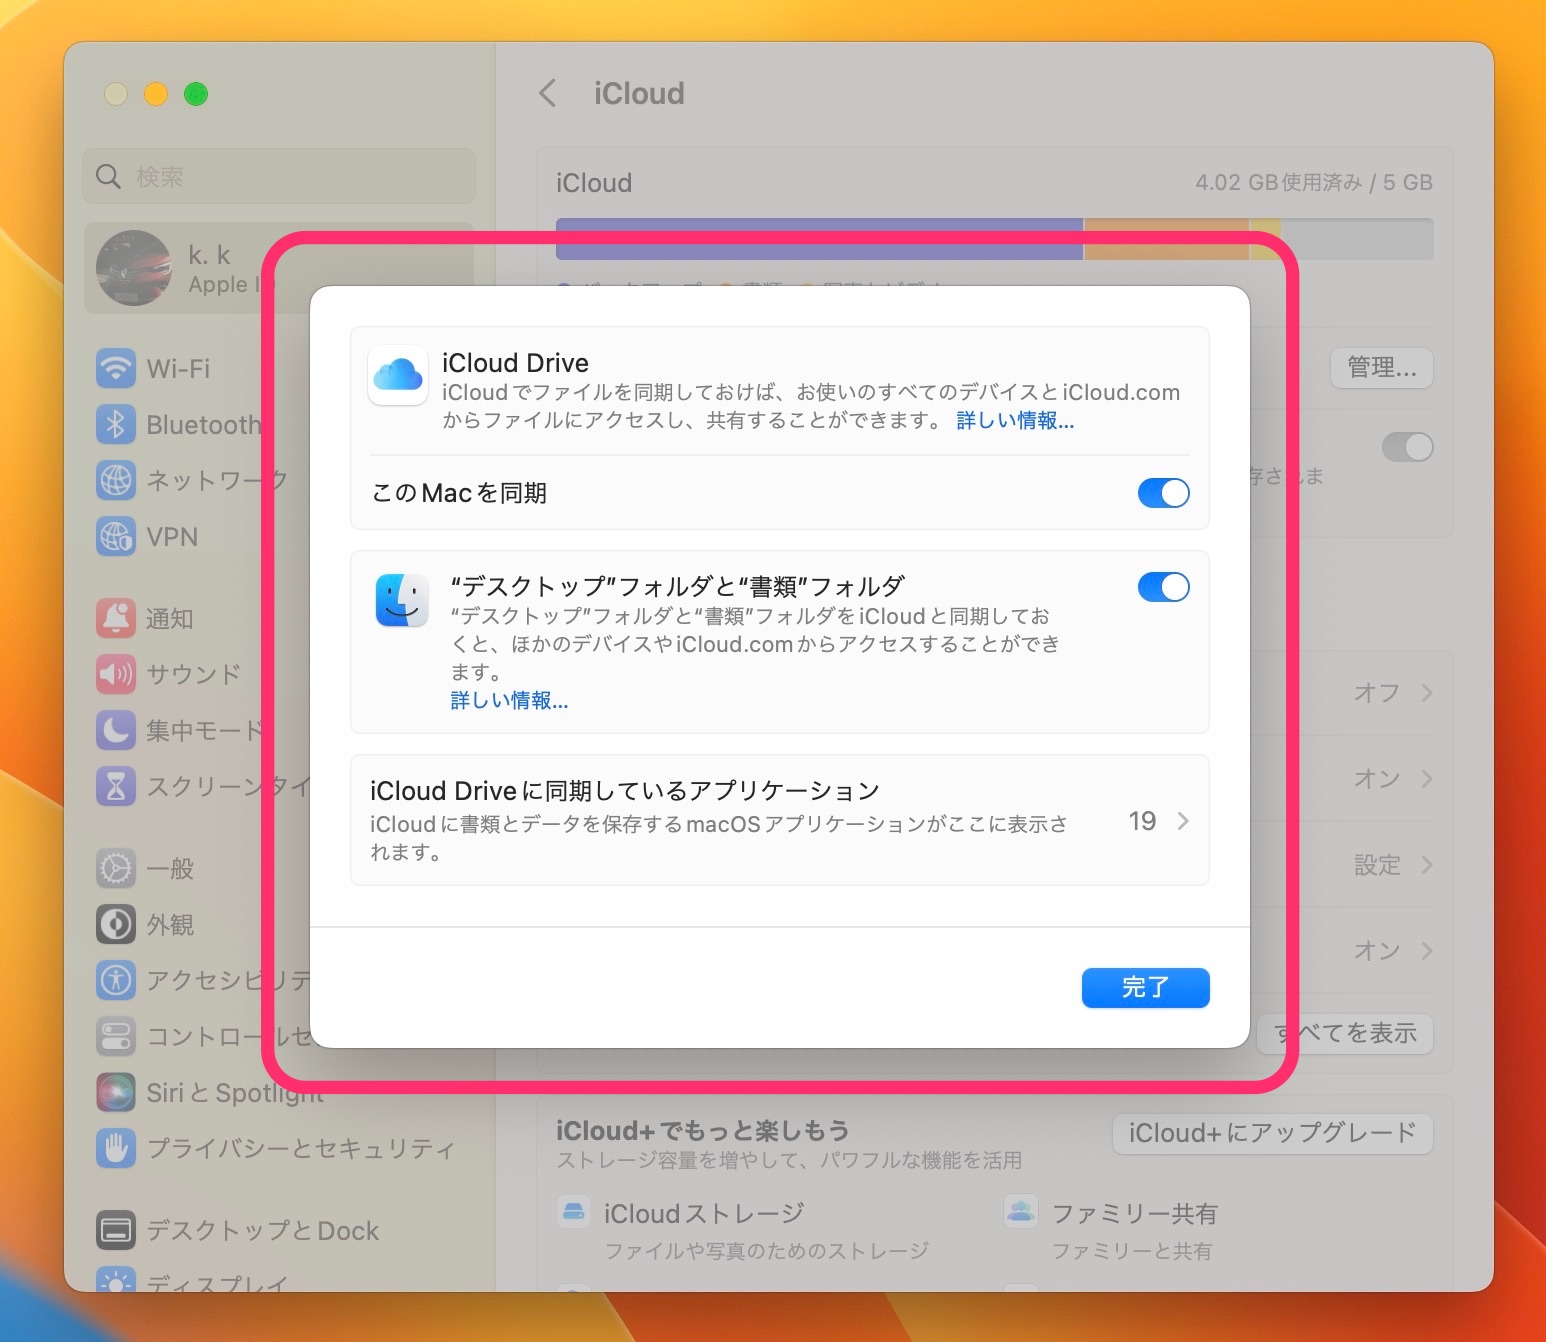Click the Screen Time hourglass icon
This screenshot has height=1342, width=1546.
(x=116, y=786)
